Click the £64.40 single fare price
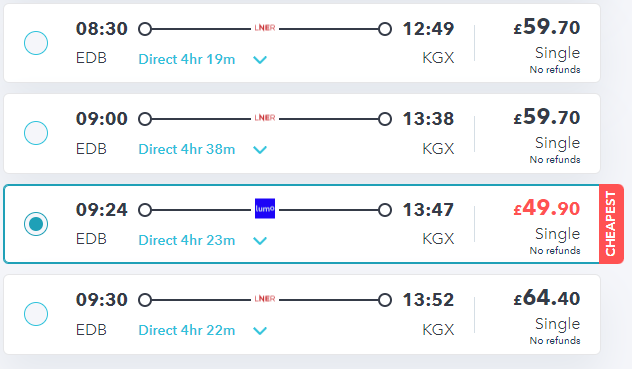This screenshot has width=632, height=369. pyautogui.click(x=547, y=298)
